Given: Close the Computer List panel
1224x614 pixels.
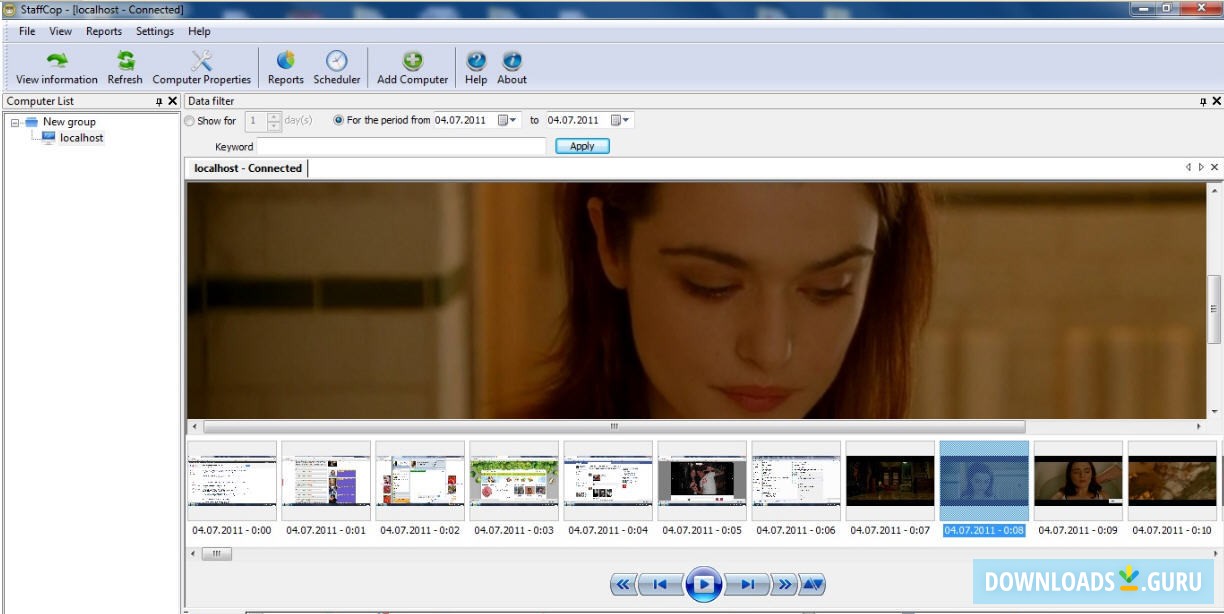Looking at the screenshot, I should point(173,101).
